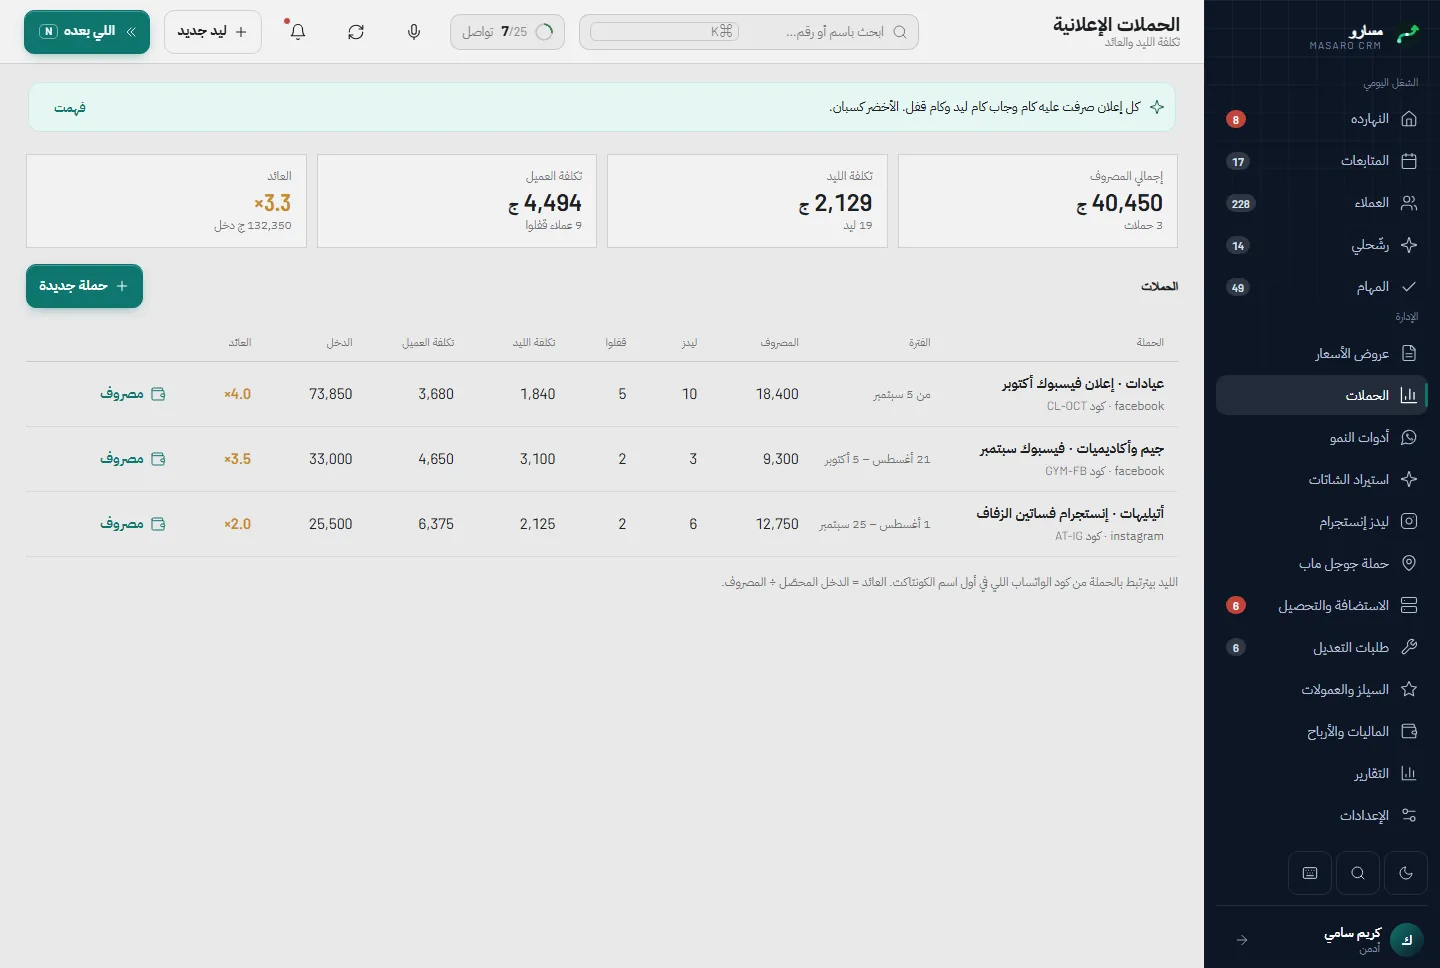Click the تكلفة الليد column header

(534, 343)
